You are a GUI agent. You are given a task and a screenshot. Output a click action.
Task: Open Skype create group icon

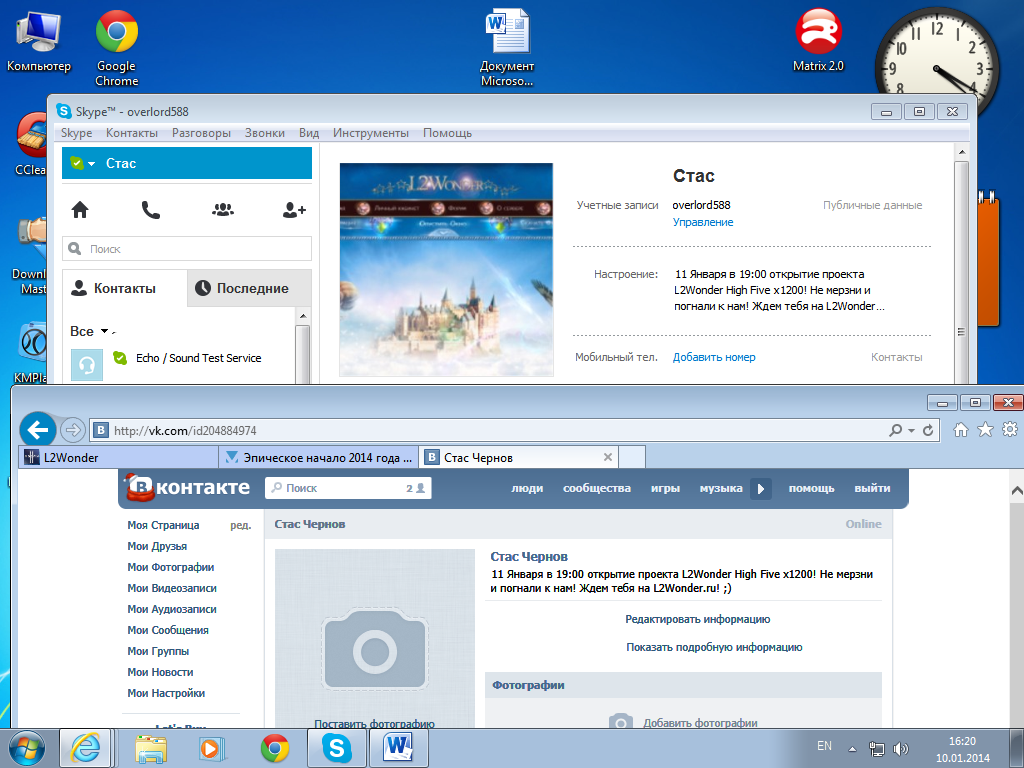tap(223, 210)
